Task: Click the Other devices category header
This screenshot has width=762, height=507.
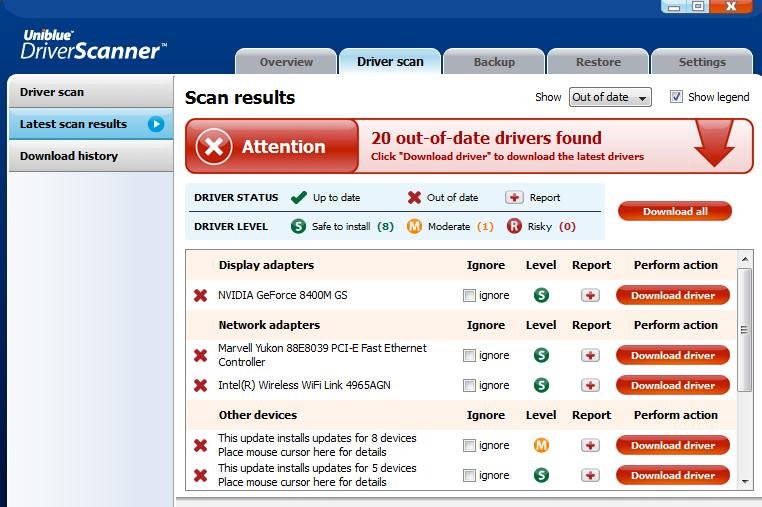Action: coord(258,415)
